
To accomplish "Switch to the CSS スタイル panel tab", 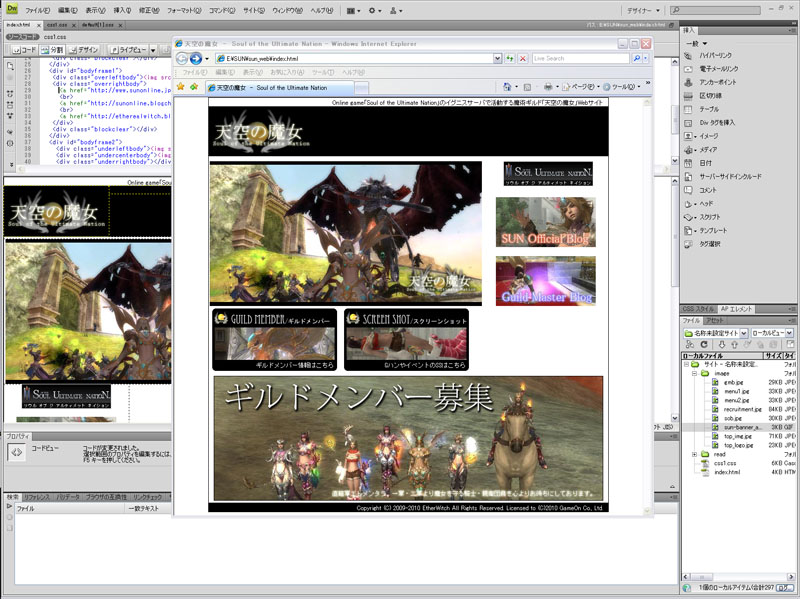I will click(x=698, y=309).
